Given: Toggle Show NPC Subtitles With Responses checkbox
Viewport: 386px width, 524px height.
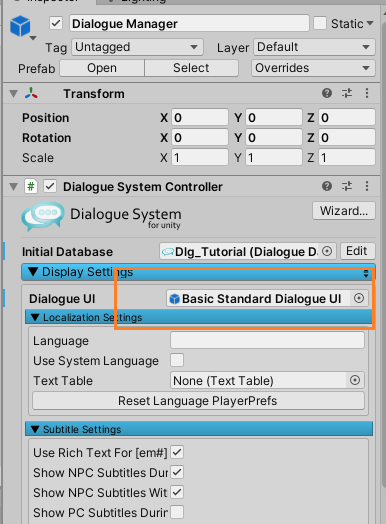Looking at the screenshot, I should (x=177, y=492).
